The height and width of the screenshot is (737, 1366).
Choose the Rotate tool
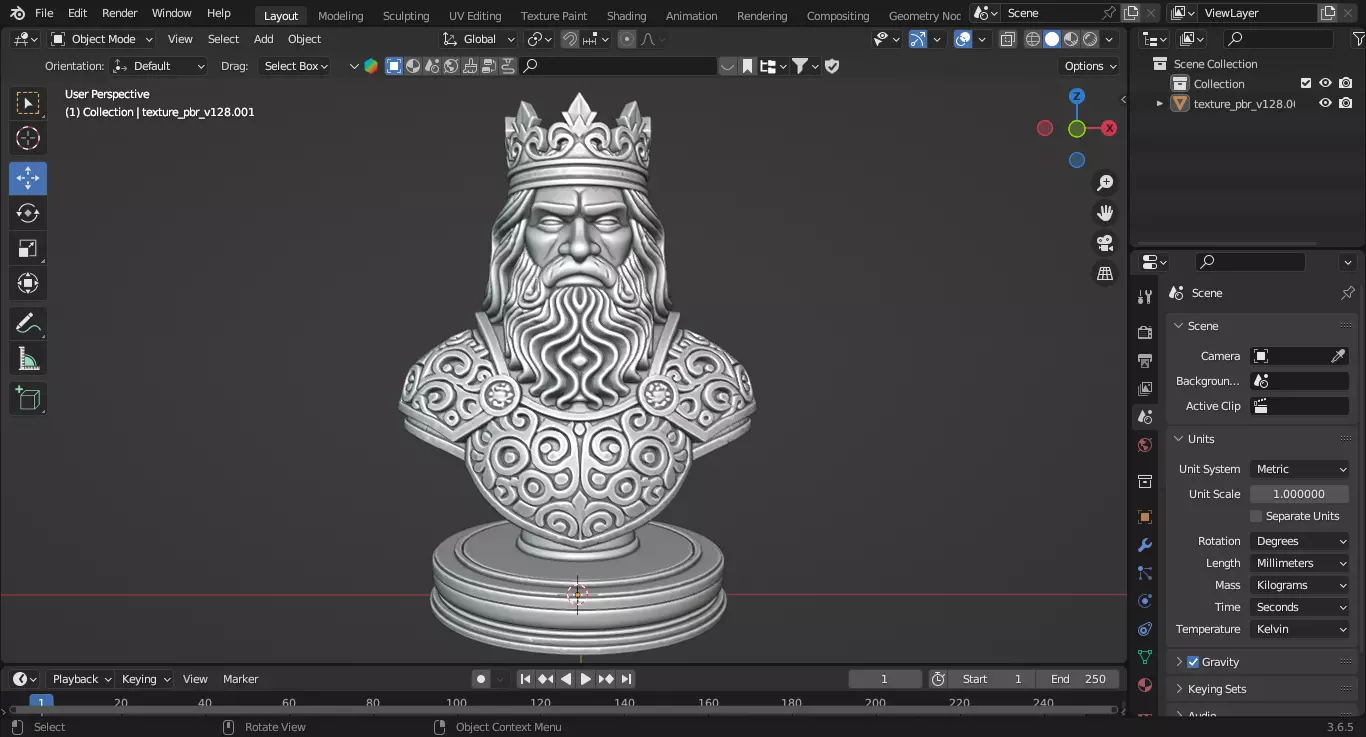pyautogui.click(x=28, y=213)
